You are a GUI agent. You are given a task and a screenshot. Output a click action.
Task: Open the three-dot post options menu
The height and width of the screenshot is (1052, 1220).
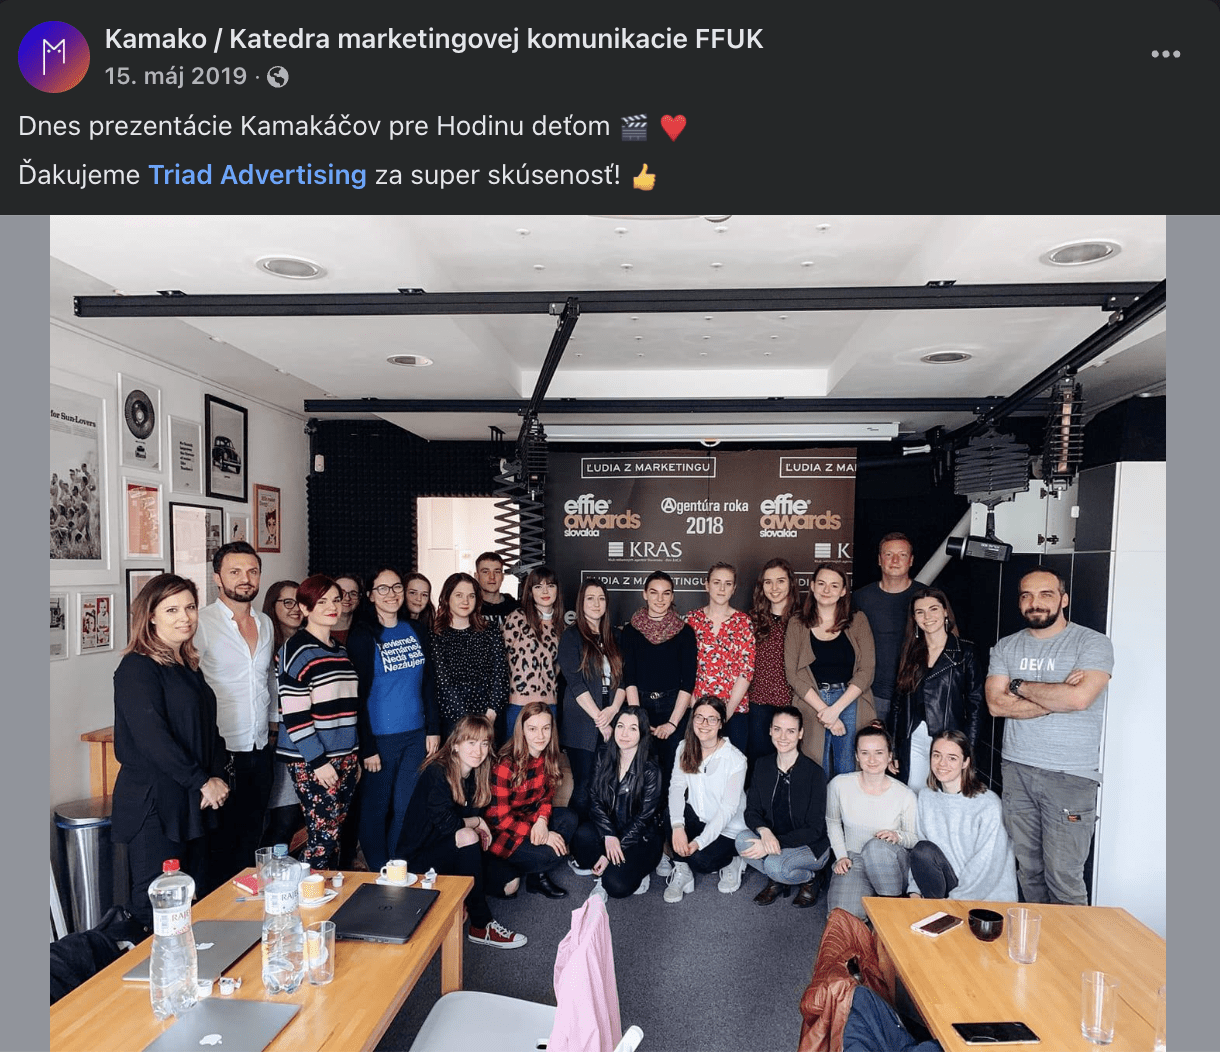(x=1165, y=54)
